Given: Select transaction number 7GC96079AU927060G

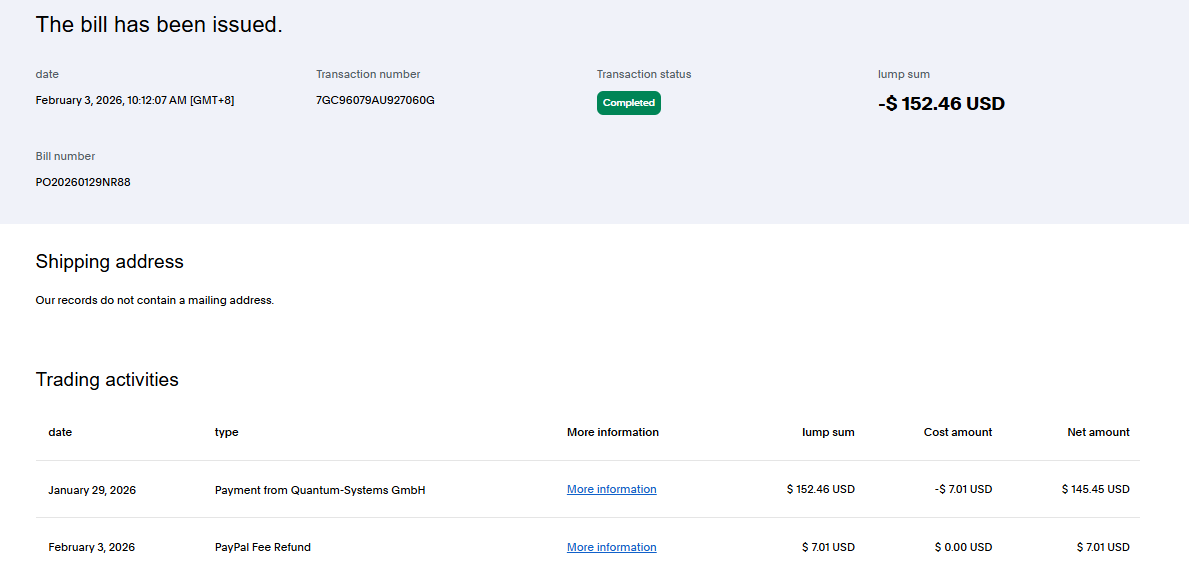Looking at the screenshot, I should tap(375, 100).
